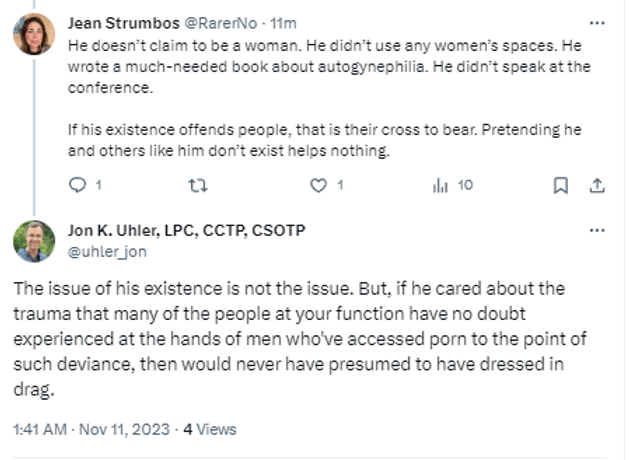Open more options on Jean Strumbos's tweet
This screenshot has width=629, height=460.
tap(597, 22)
